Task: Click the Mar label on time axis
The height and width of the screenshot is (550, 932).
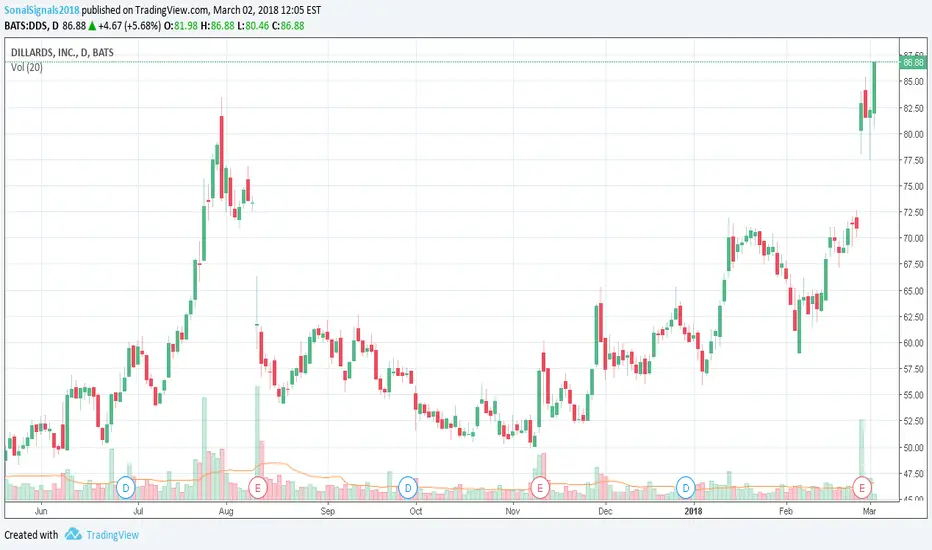Action: 869,511
